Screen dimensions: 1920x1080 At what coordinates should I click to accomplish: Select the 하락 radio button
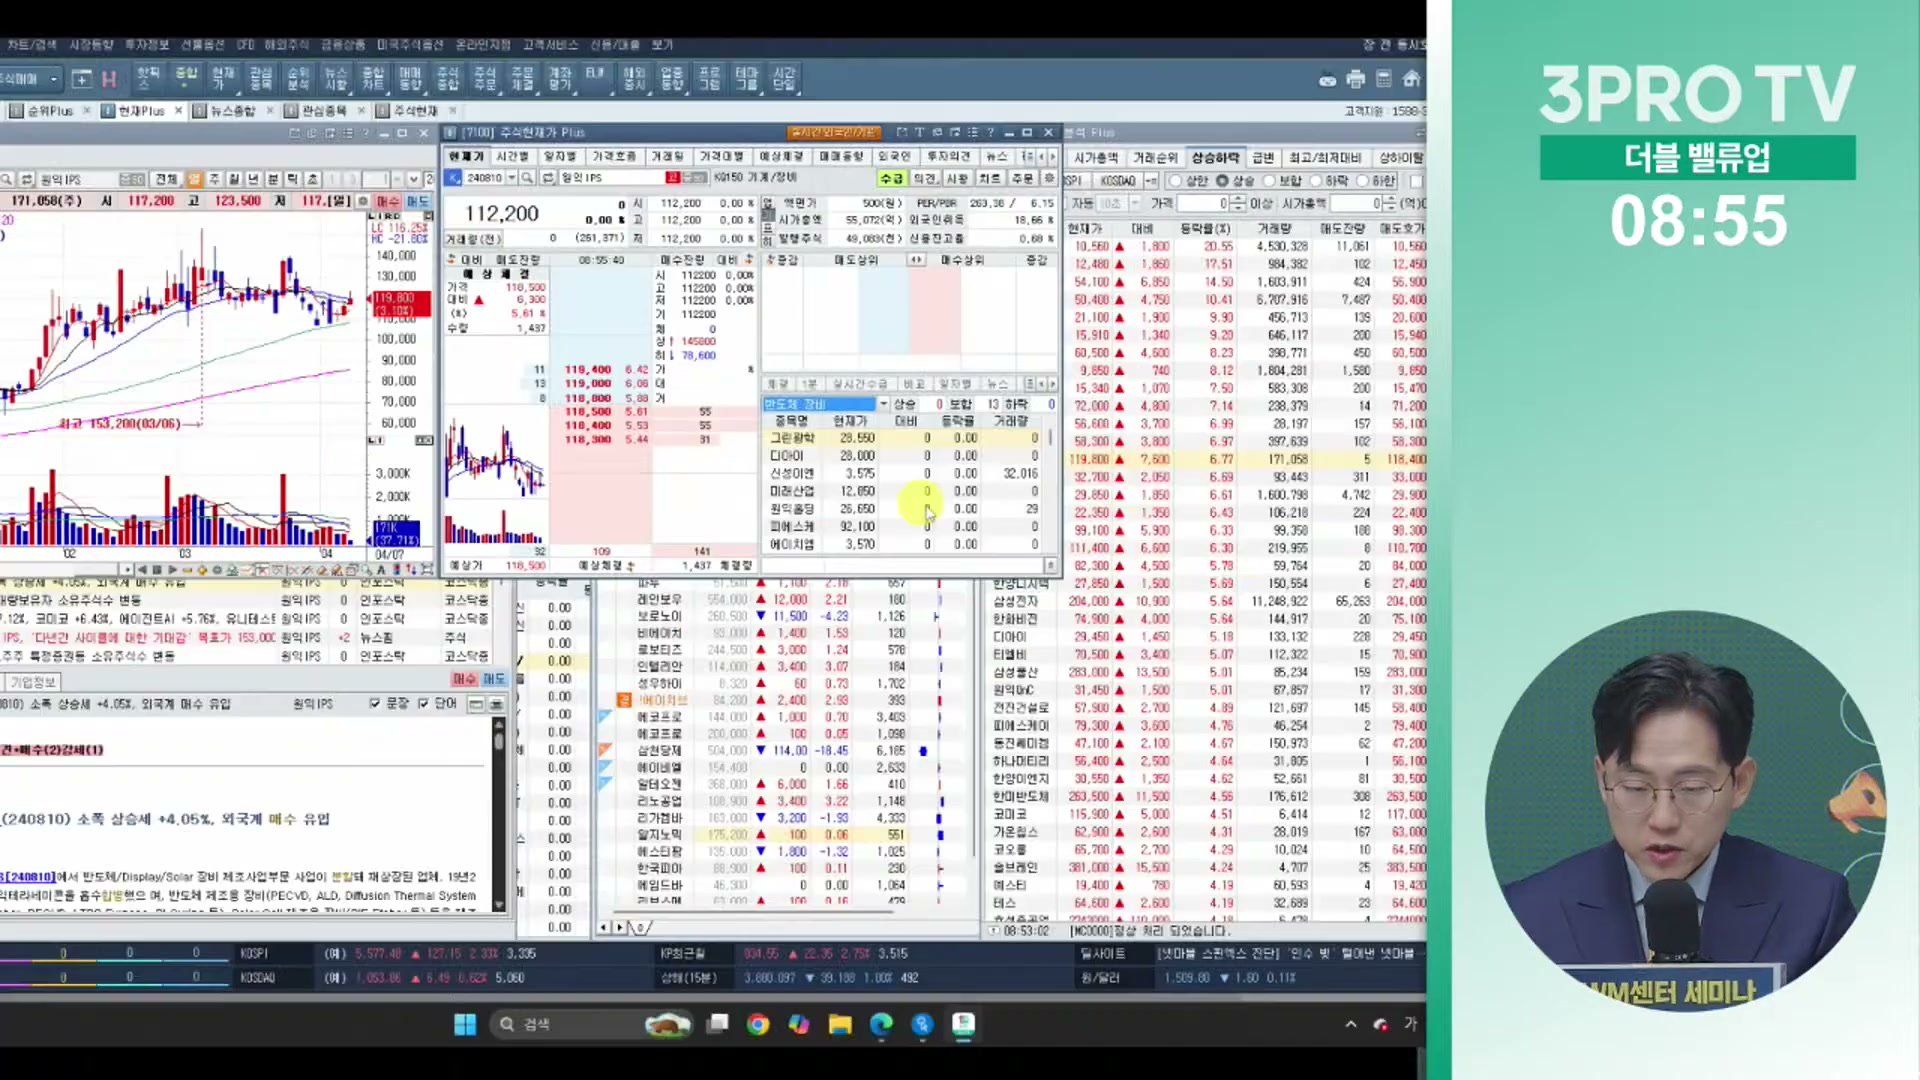click(x=1316, y=181)
